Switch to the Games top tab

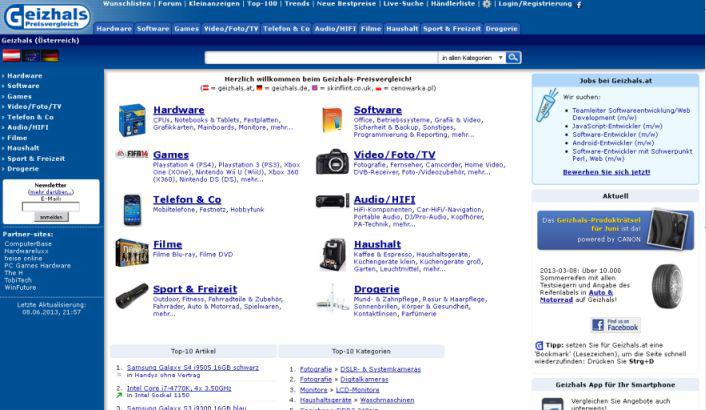pyautogui.click(x=186, y=28)
